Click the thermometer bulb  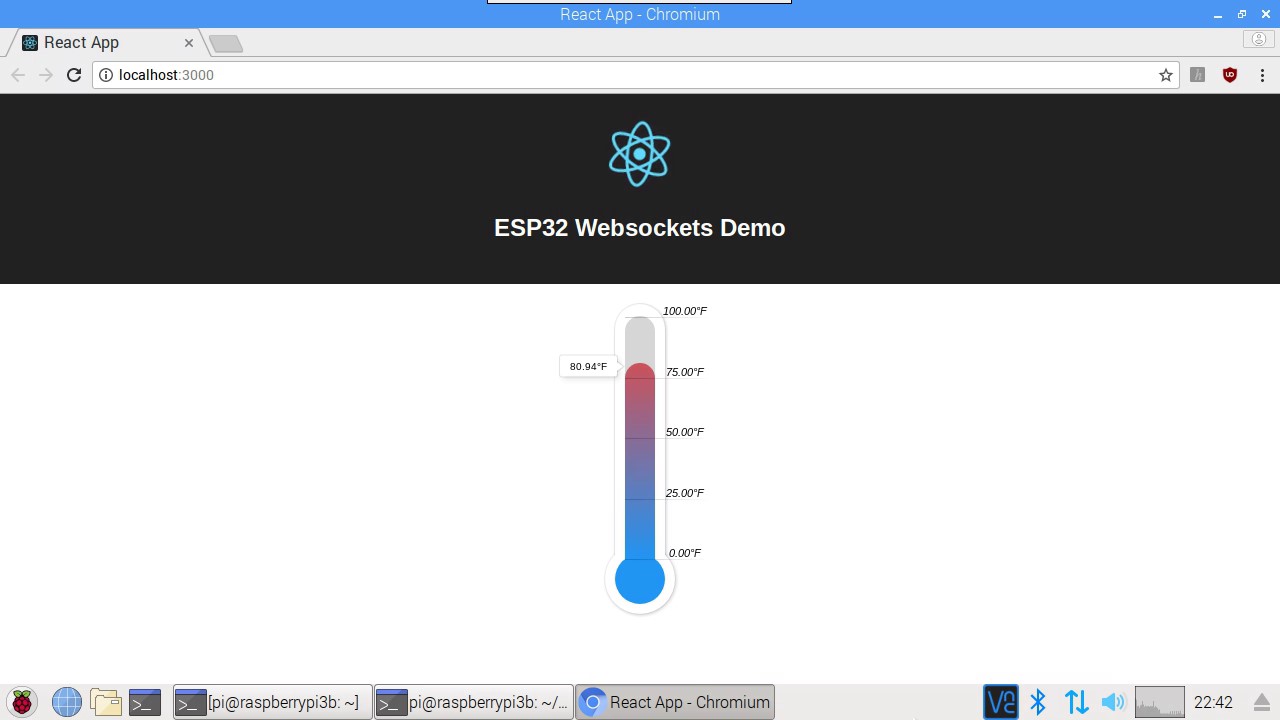pyautogui.click(x=640, y=580)
